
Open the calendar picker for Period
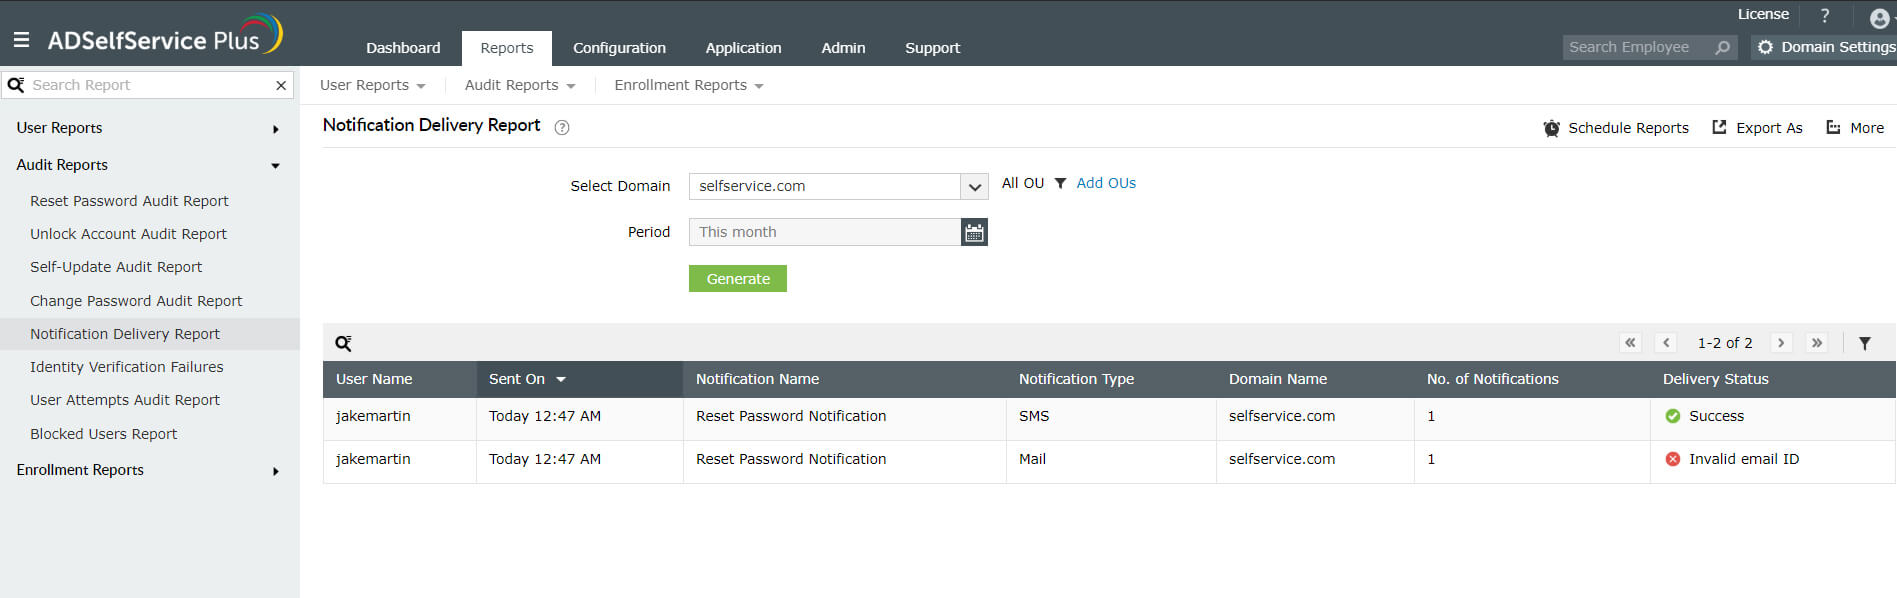point(974,232)
